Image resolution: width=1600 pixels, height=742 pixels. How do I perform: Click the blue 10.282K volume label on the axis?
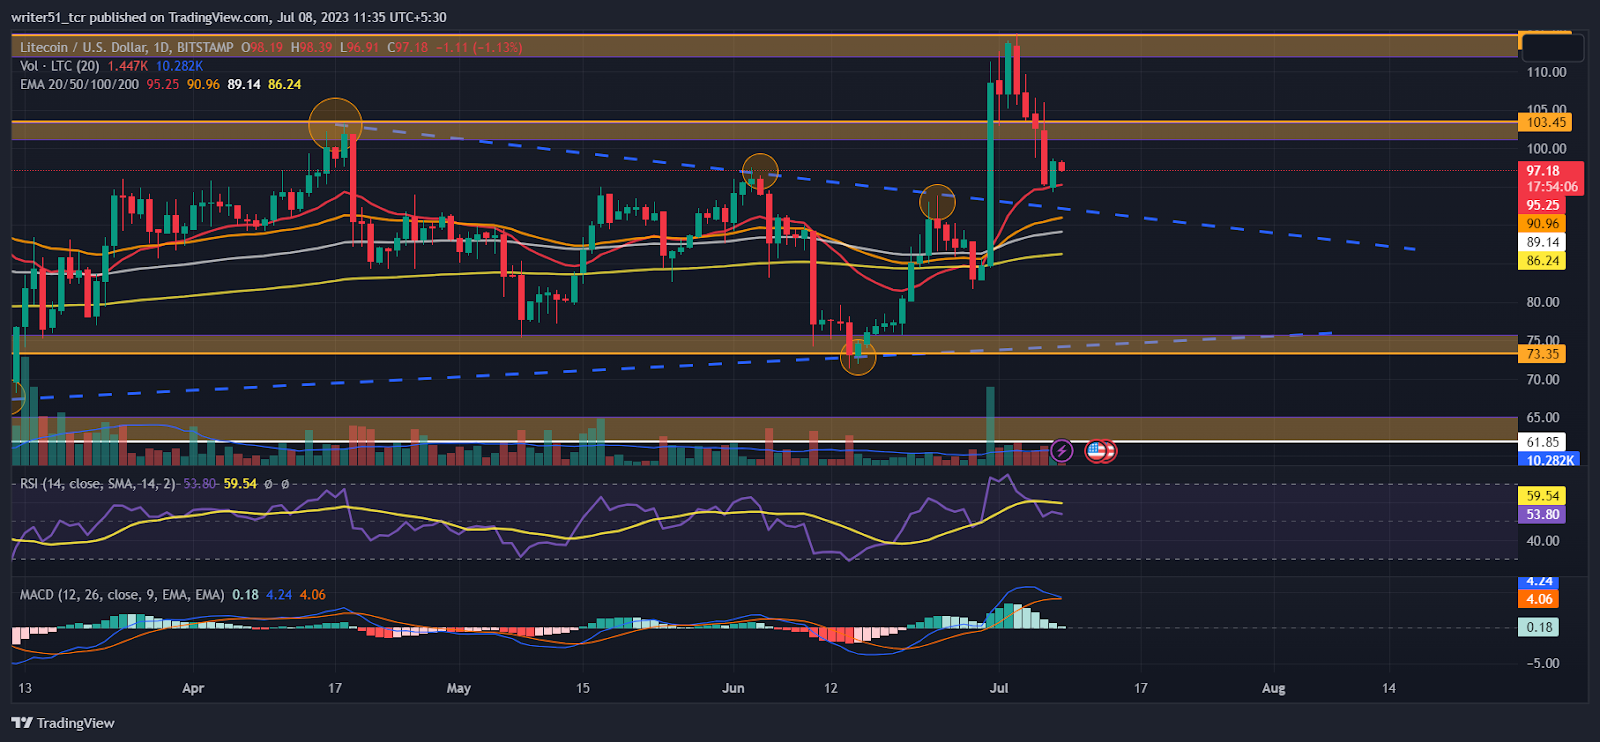[1549, 460]
